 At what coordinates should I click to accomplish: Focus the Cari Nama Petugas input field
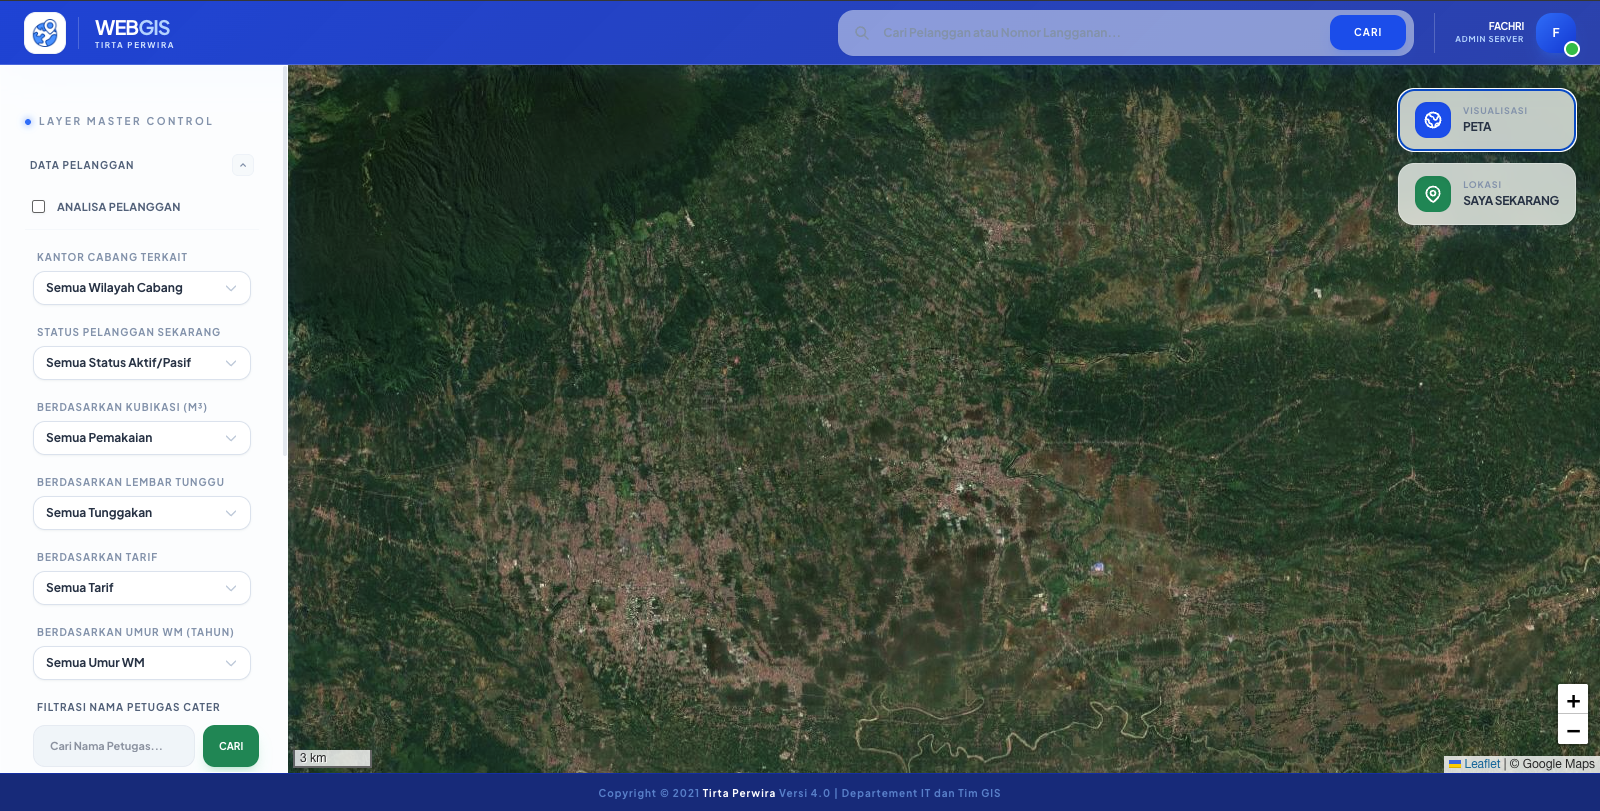click(114, 746)
